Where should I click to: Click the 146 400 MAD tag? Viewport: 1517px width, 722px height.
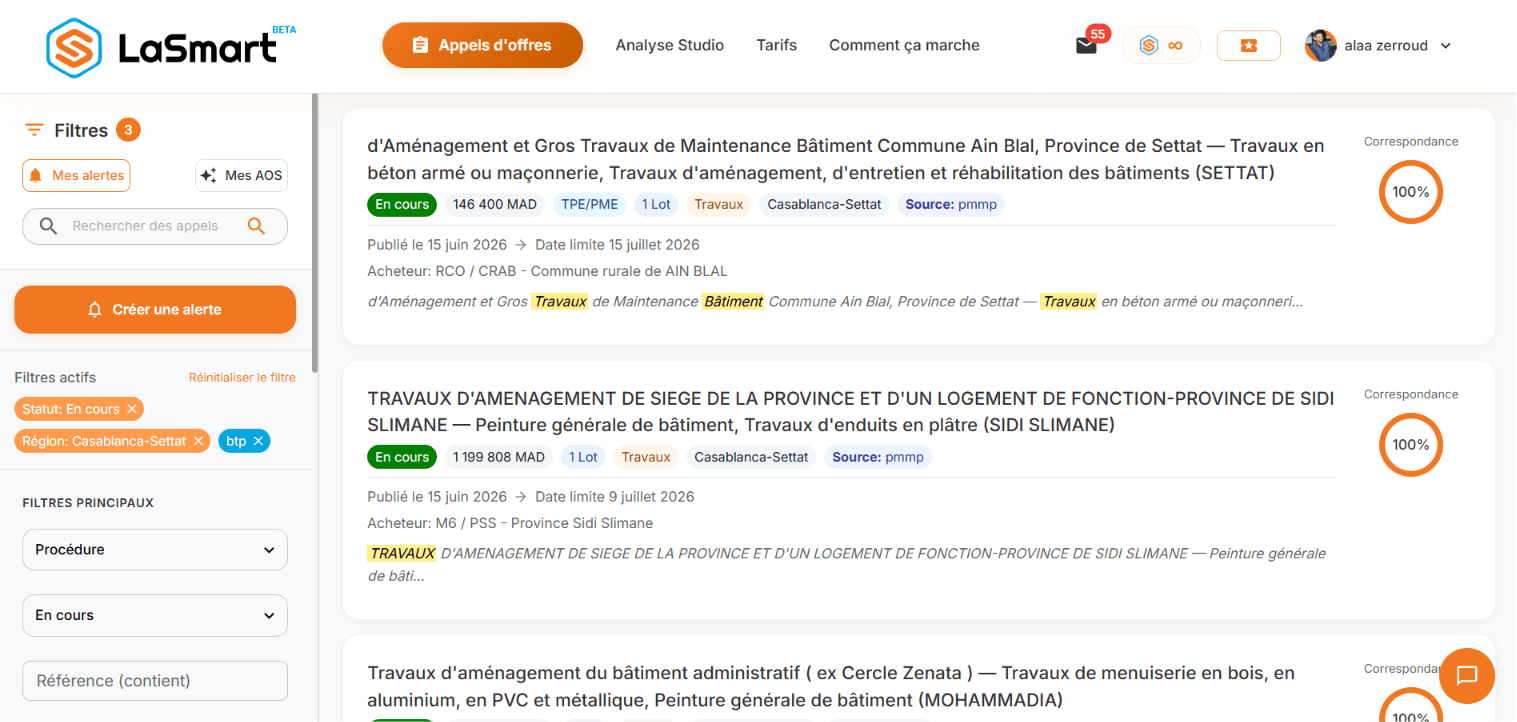pos(495,204)
